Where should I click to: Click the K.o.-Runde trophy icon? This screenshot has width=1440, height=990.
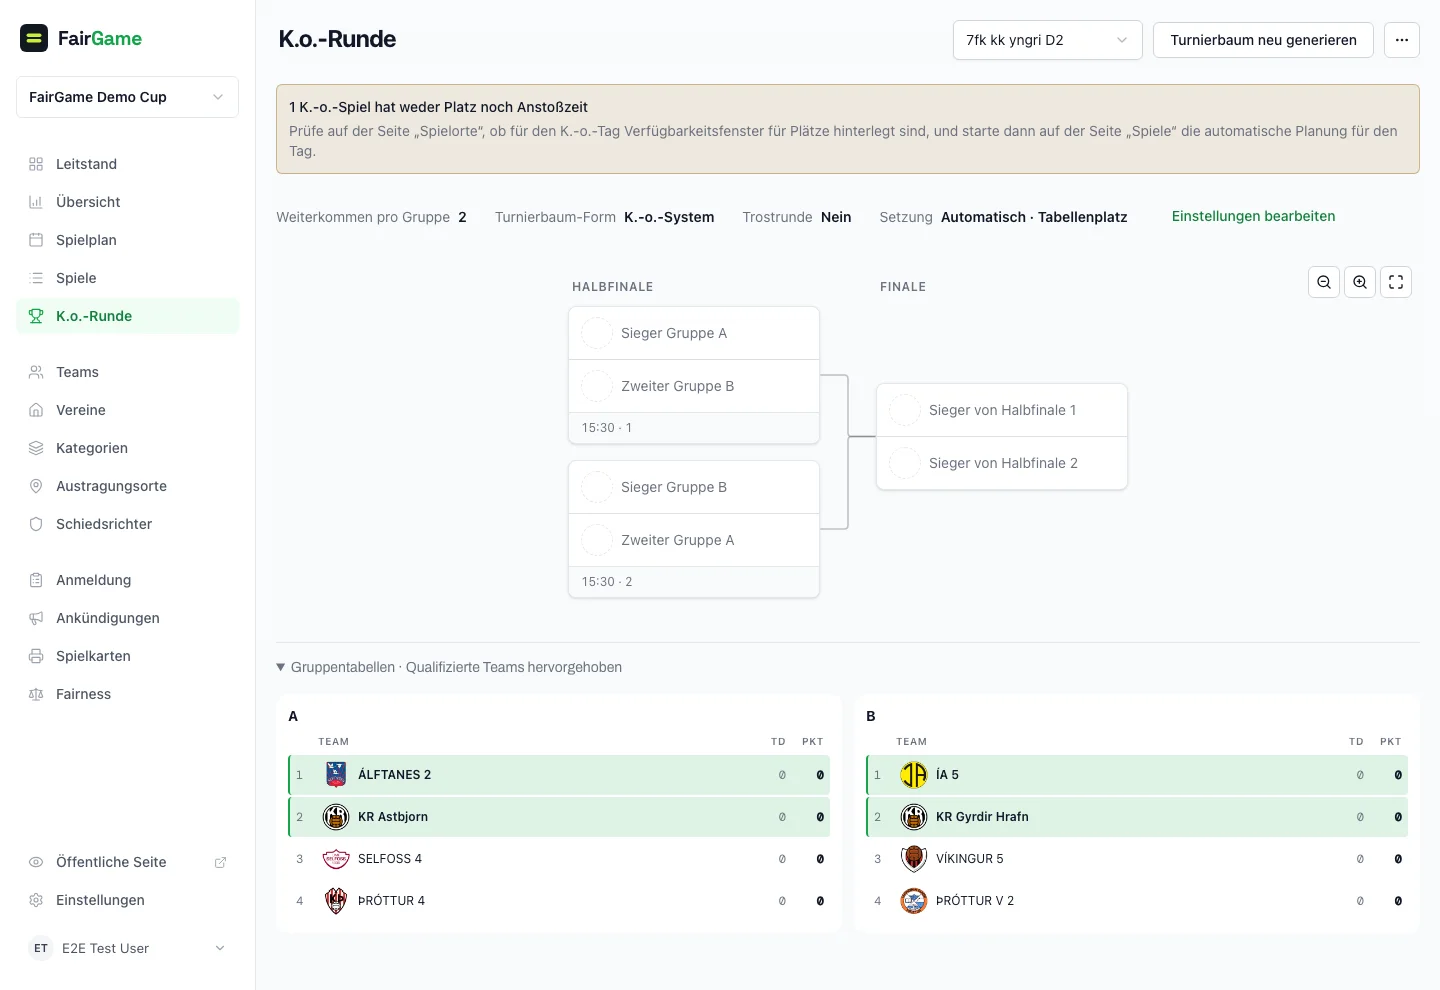(36, 316)
